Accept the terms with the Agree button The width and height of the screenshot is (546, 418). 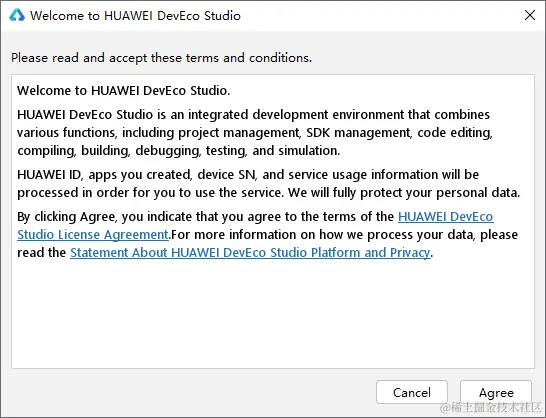point(496,393)
